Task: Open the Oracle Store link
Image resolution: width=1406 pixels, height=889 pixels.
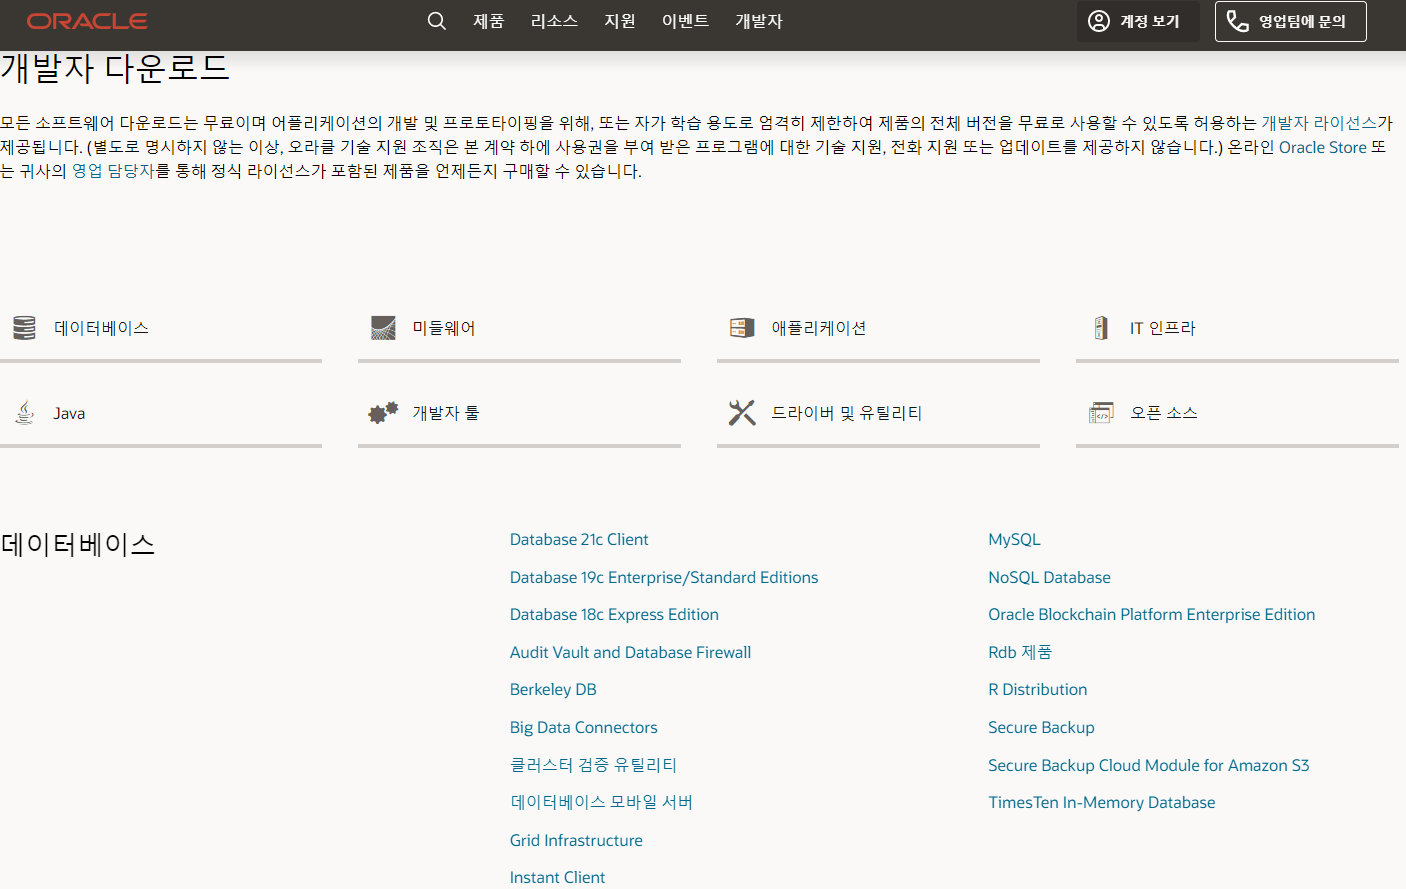Action: coord(1322,147)
